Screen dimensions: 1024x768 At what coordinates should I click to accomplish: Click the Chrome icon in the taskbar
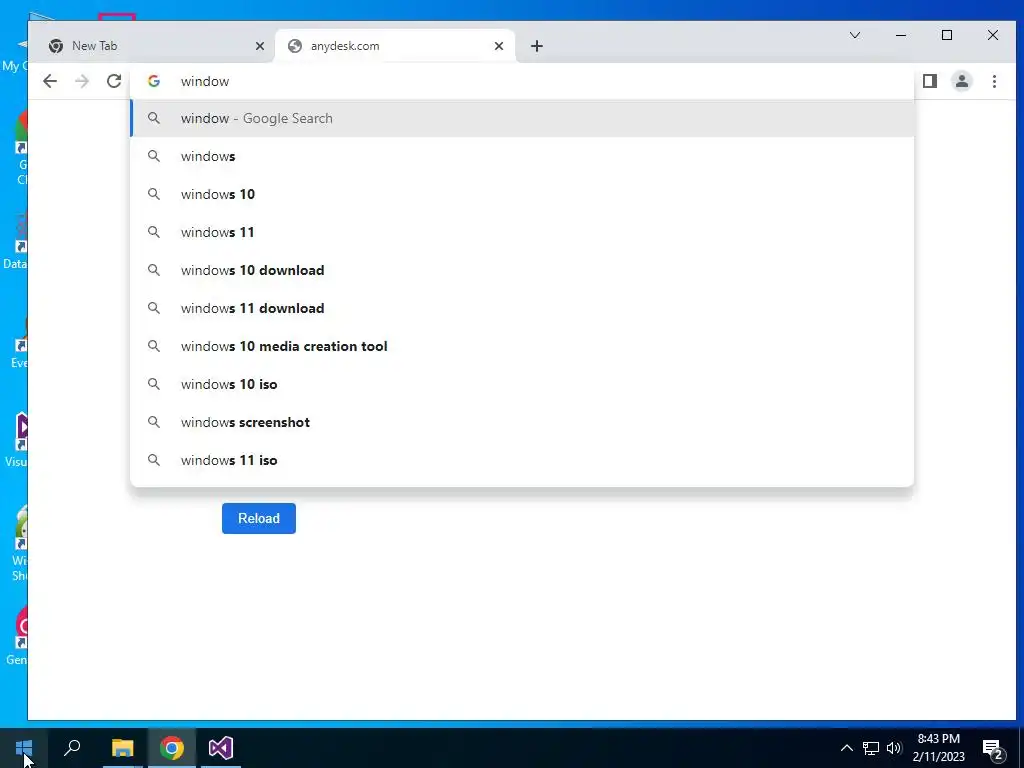coord(172,748)
